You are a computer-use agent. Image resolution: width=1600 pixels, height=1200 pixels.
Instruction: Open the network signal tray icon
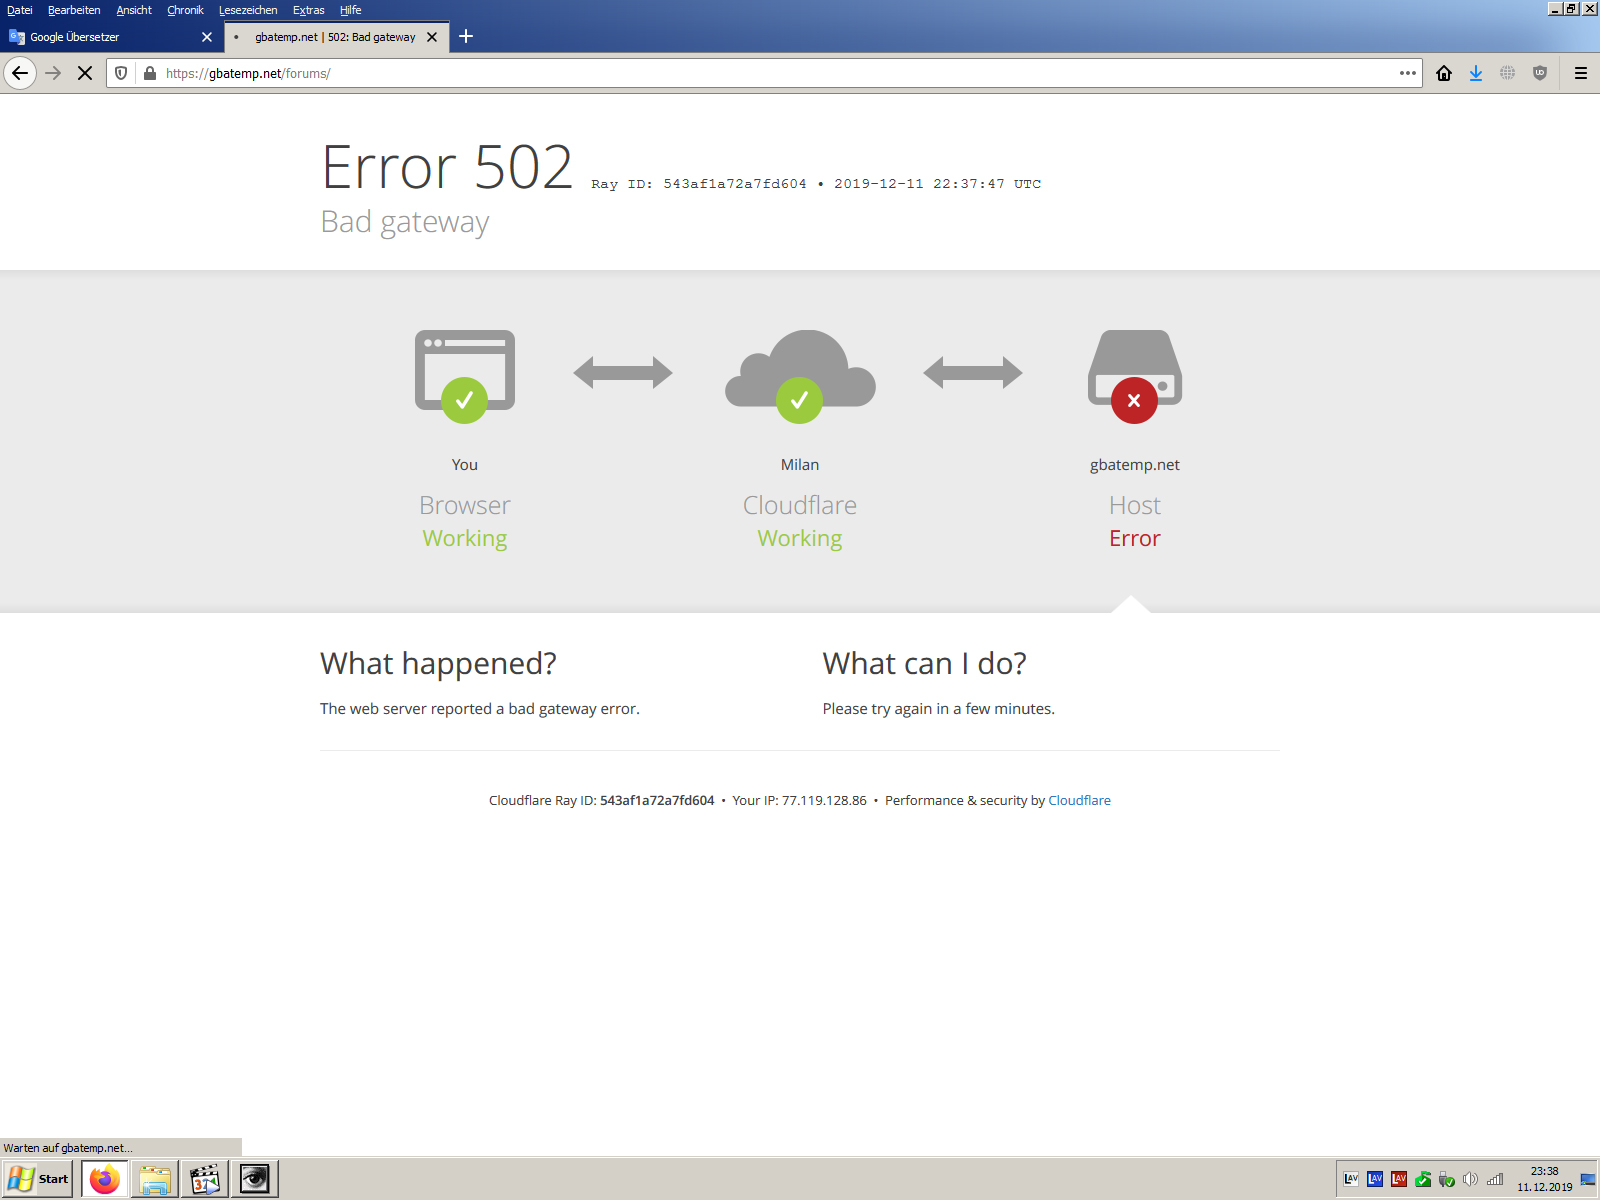[1494, 1179]
